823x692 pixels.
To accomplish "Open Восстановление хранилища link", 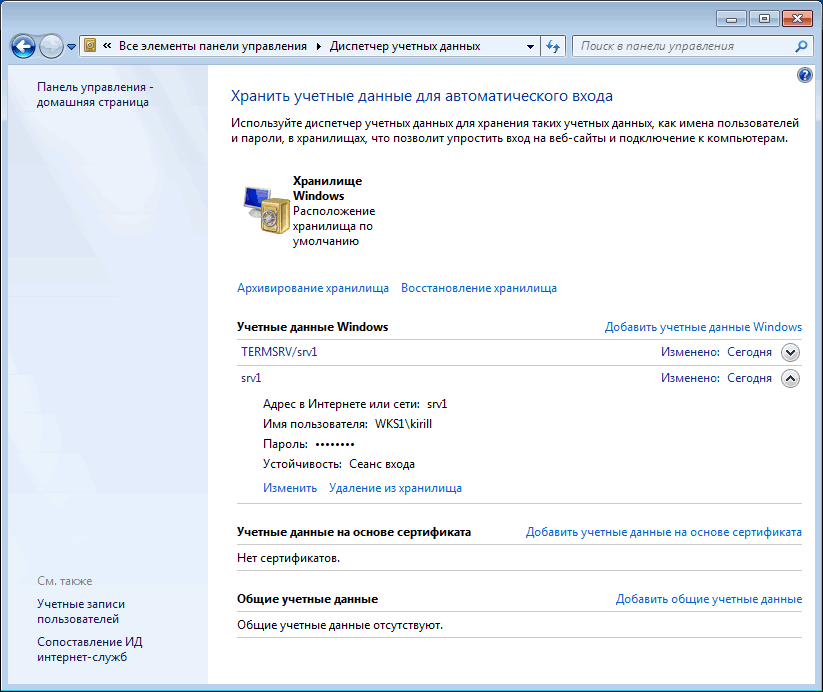I will click(x=479, y=288).
